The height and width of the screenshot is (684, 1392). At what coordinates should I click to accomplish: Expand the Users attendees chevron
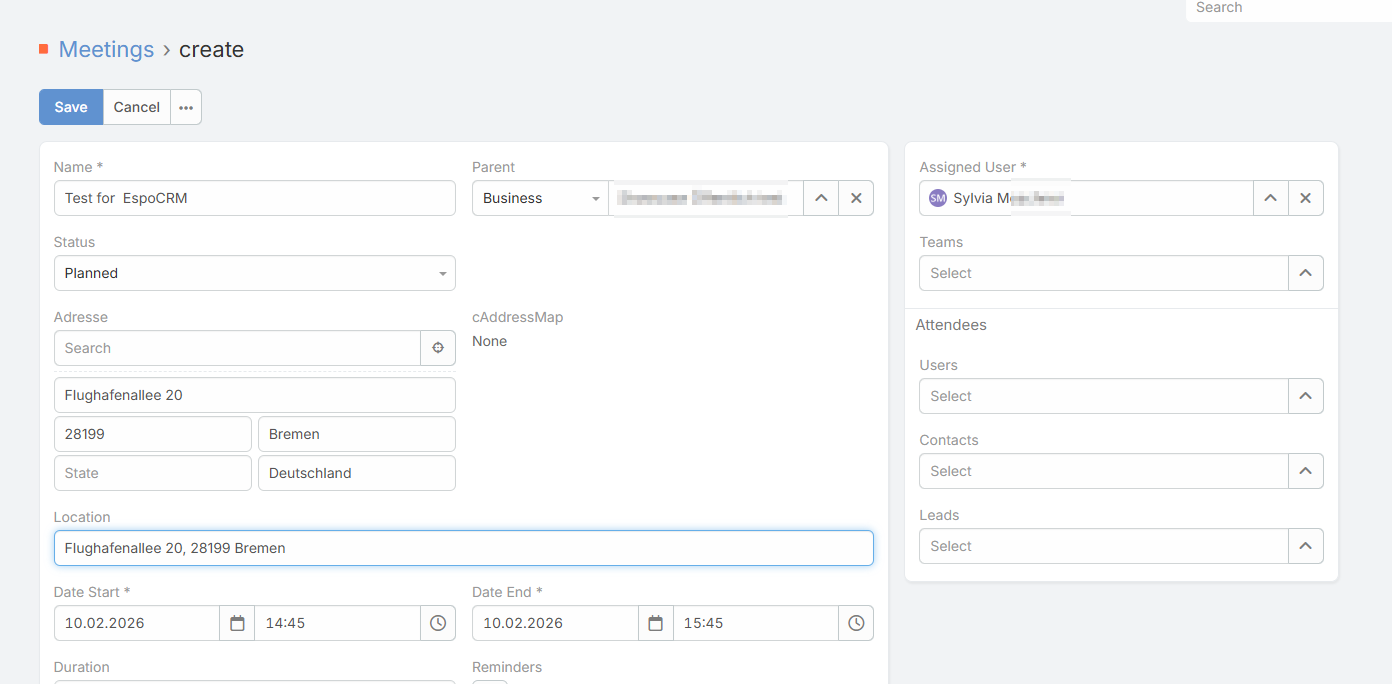click(1305, 396)
